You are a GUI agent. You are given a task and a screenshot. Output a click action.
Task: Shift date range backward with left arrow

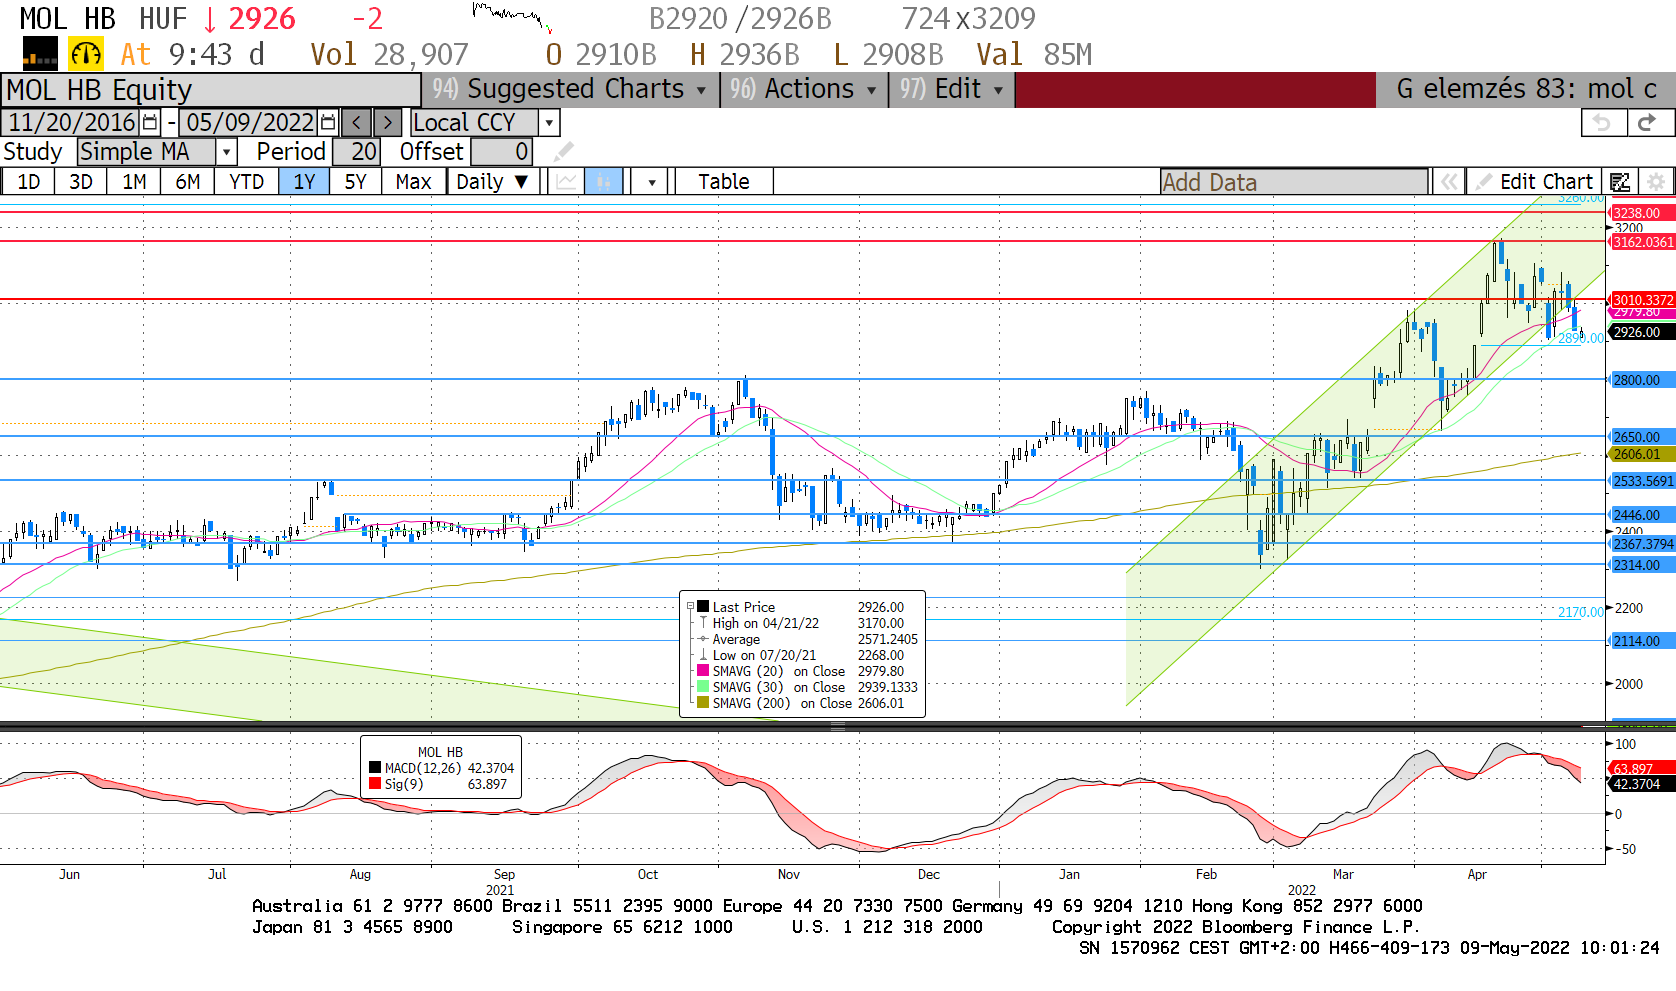[x=356, y=123]
